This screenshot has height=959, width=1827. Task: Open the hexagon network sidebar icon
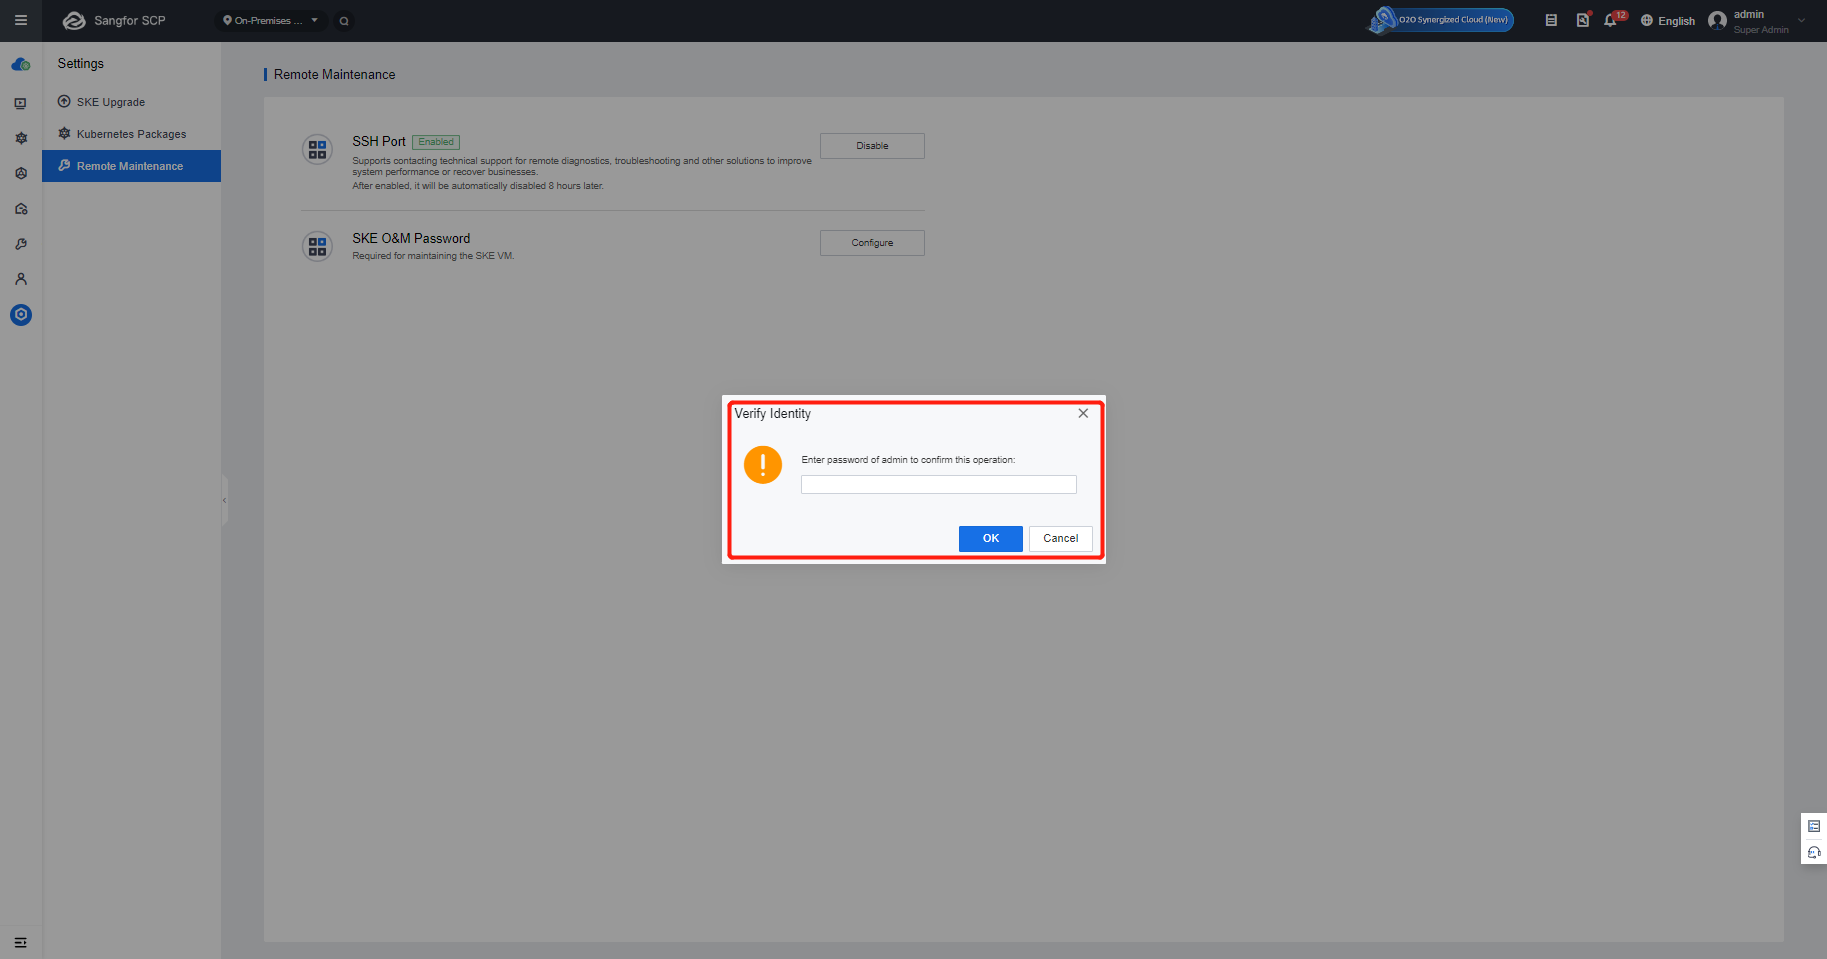21,173
